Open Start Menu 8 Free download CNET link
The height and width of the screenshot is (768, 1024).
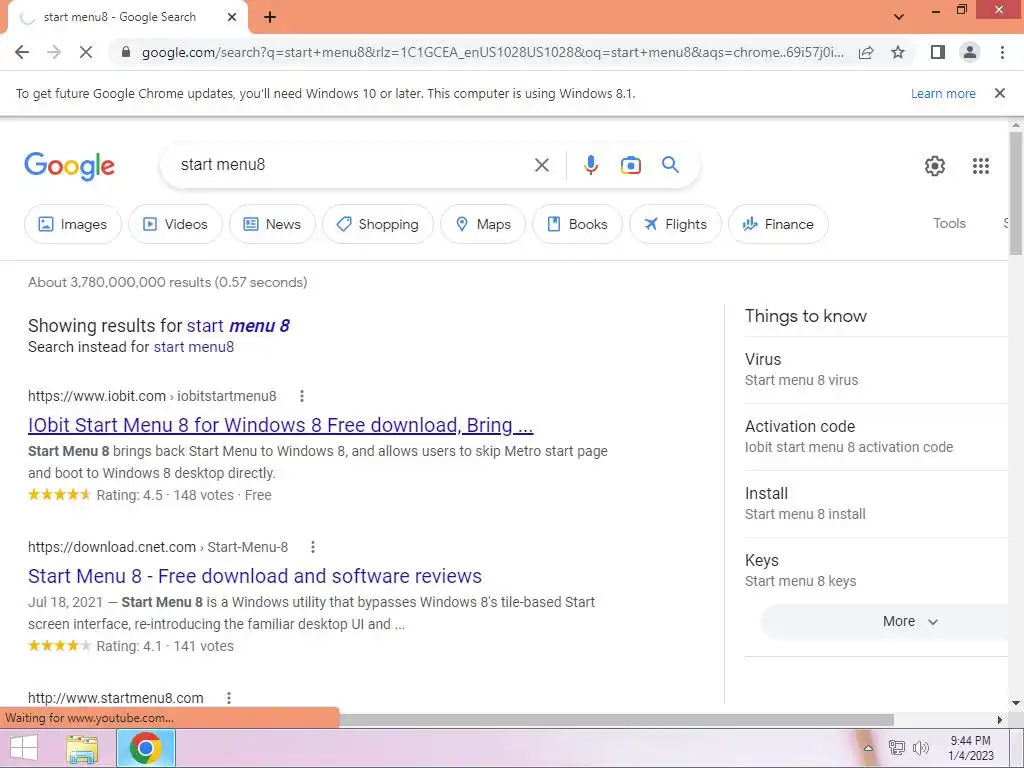[x=255, y=576]
